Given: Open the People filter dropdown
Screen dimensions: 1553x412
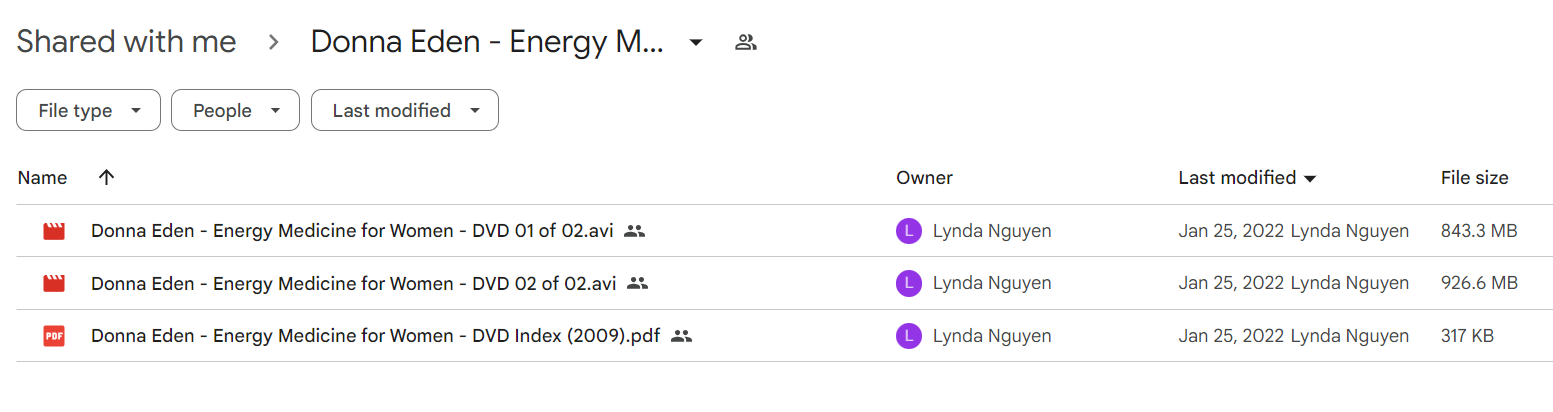Looking at the screenshot, I should [235, 110].
